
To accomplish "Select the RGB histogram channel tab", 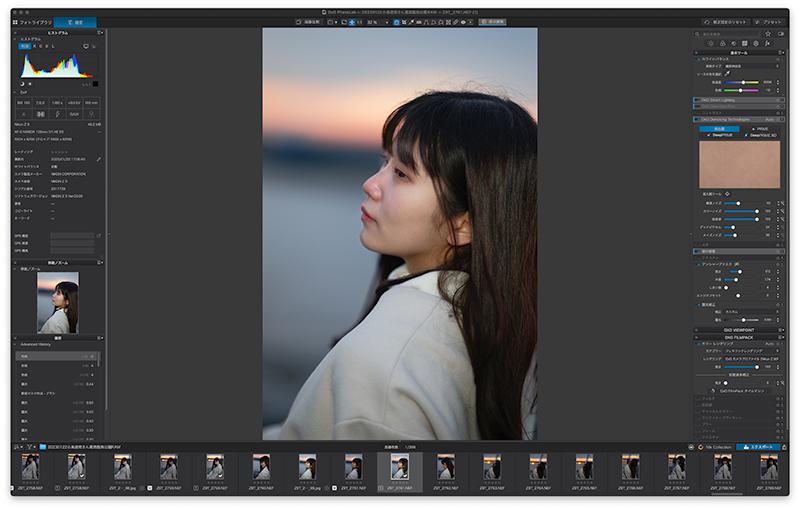I will click(x=24, y=46).
